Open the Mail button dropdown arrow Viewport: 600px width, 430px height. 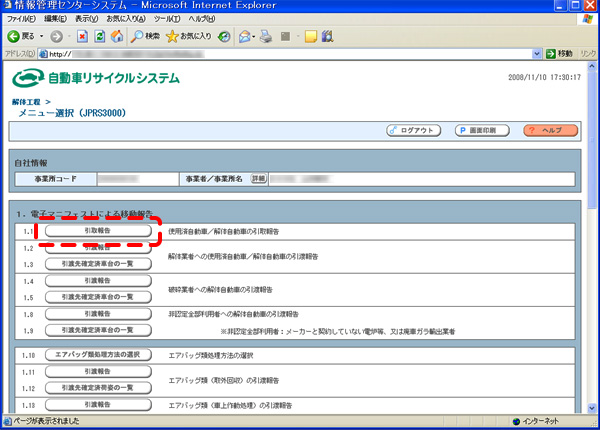click(254, 36)
